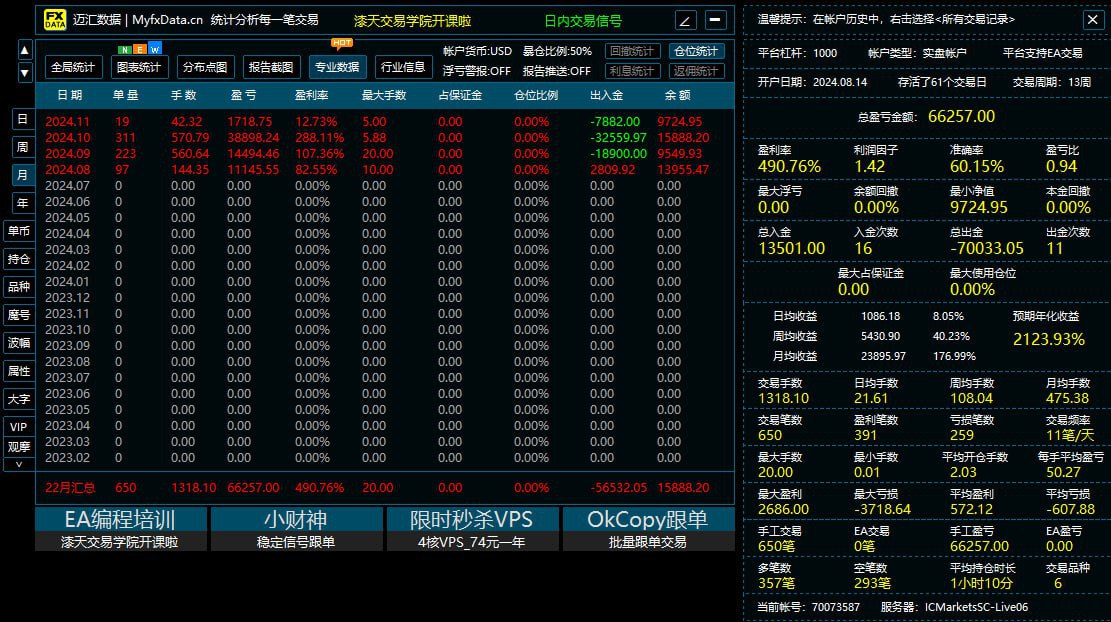Select the 2024.11 row date

[67, 122]
